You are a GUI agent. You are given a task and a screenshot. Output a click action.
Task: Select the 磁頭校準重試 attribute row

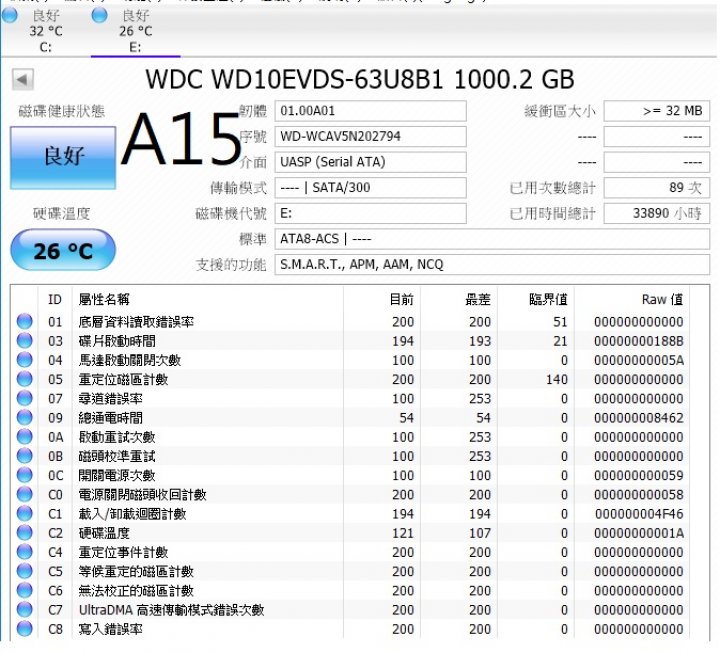[x=350, y=456]
